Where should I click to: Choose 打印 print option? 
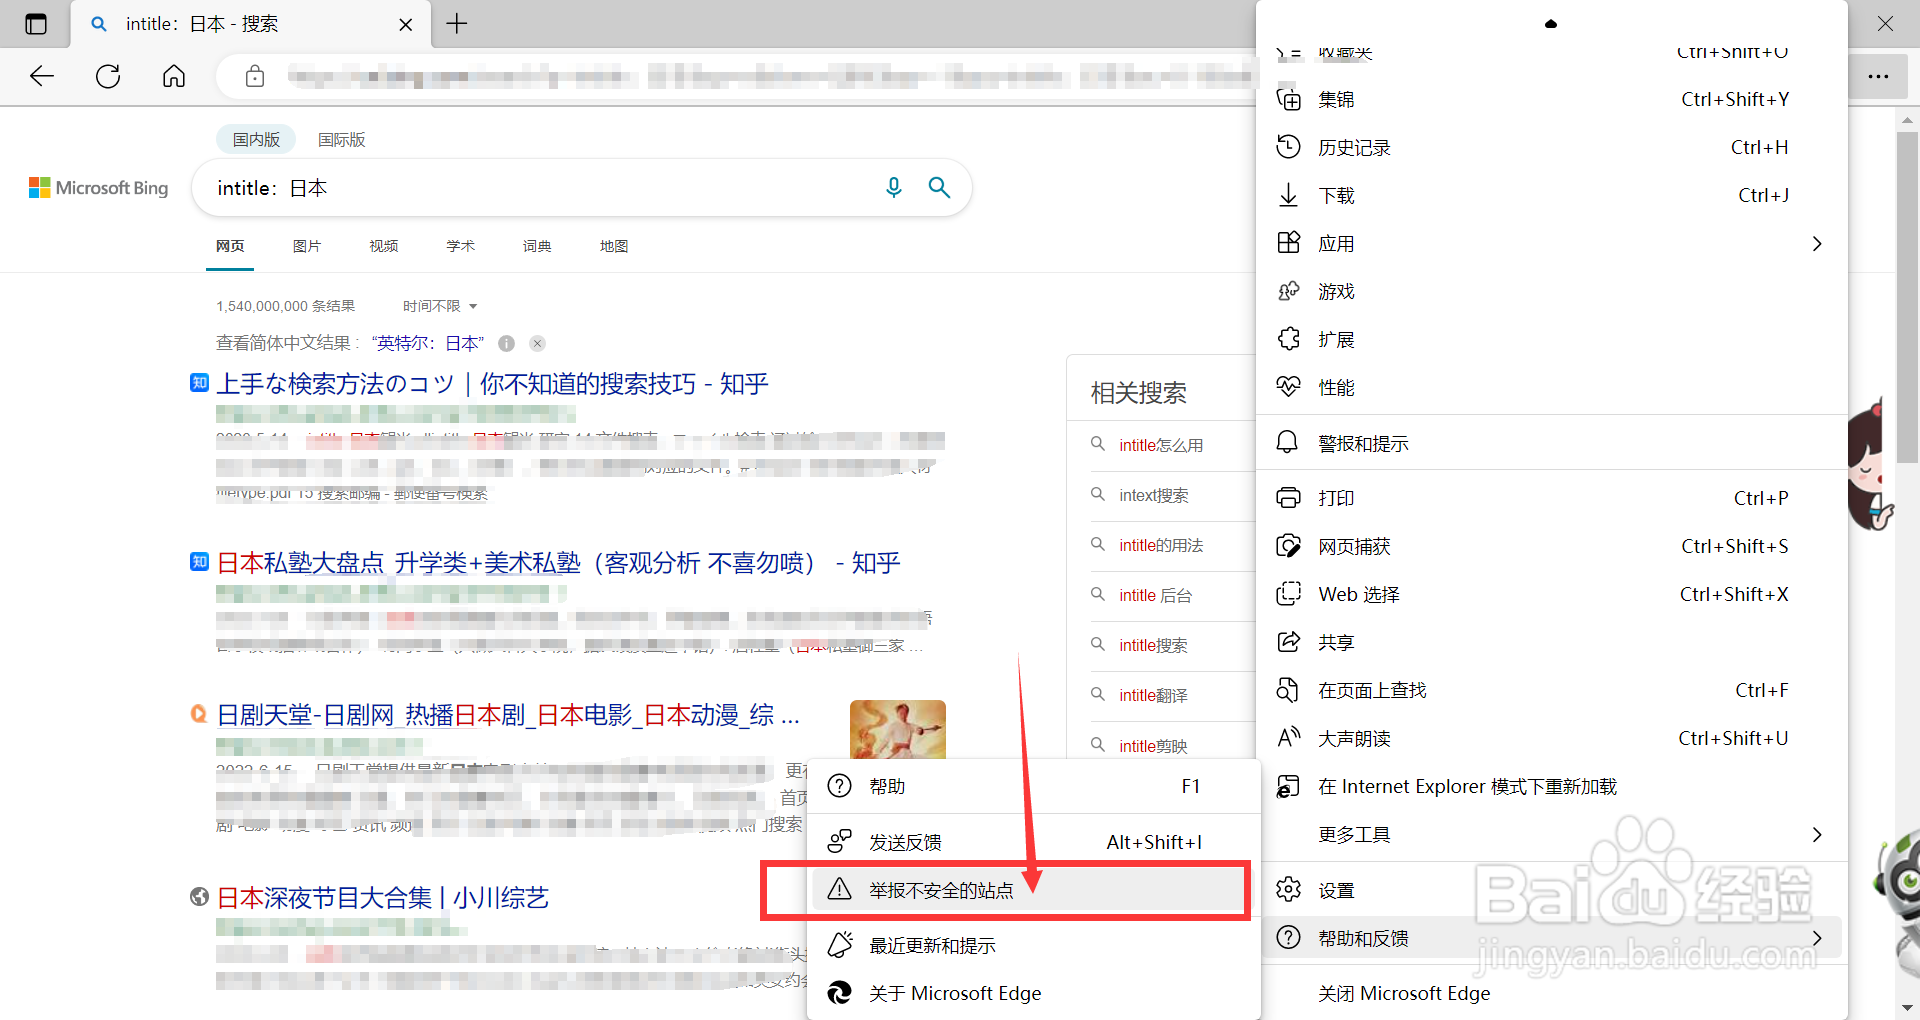point(1550,498)
